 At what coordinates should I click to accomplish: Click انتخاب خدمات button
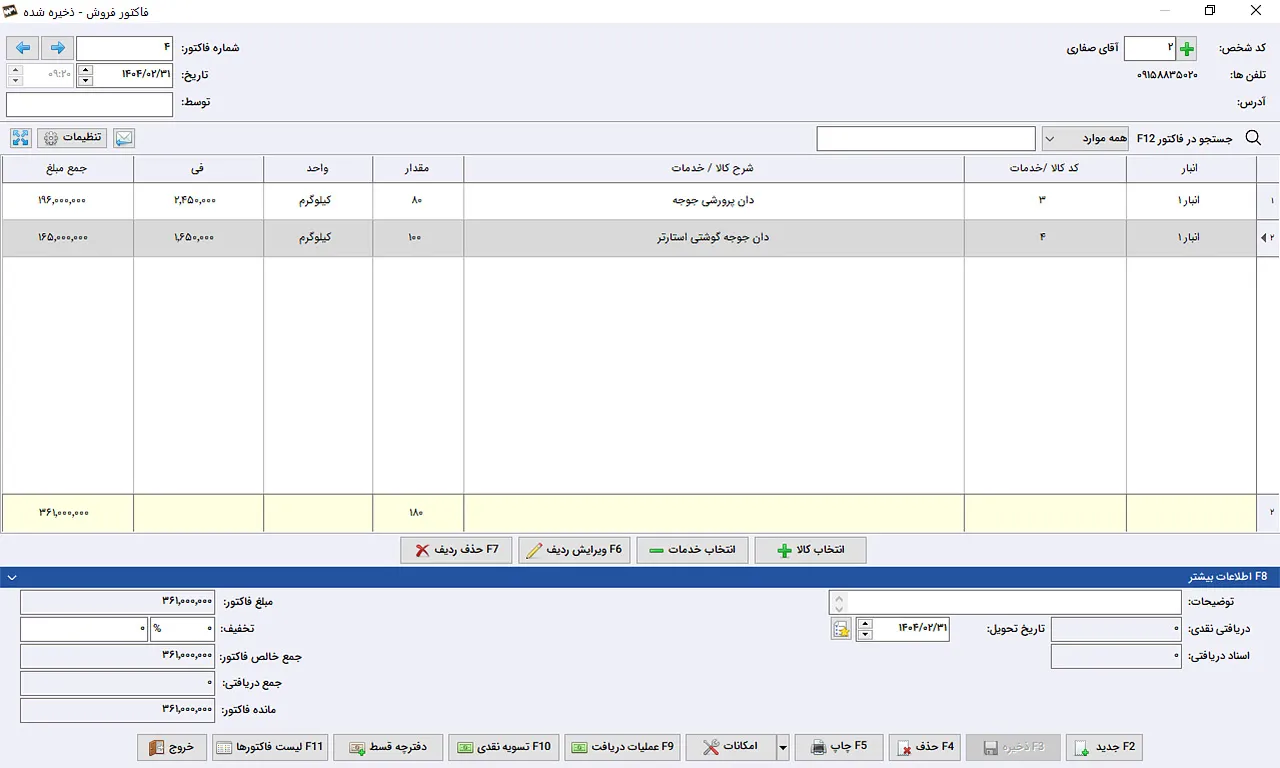tap(693, 550)
